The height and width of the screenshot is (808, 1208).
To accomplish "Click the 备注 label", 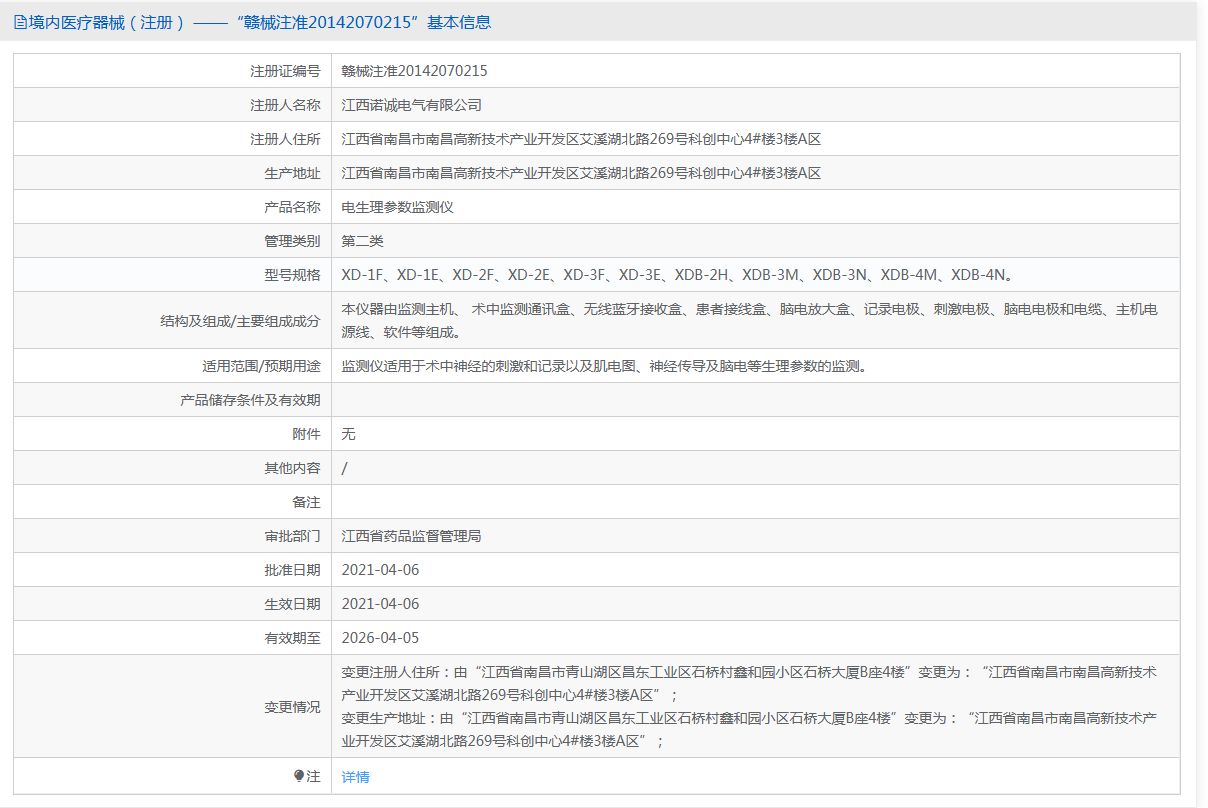I will 306,502.
